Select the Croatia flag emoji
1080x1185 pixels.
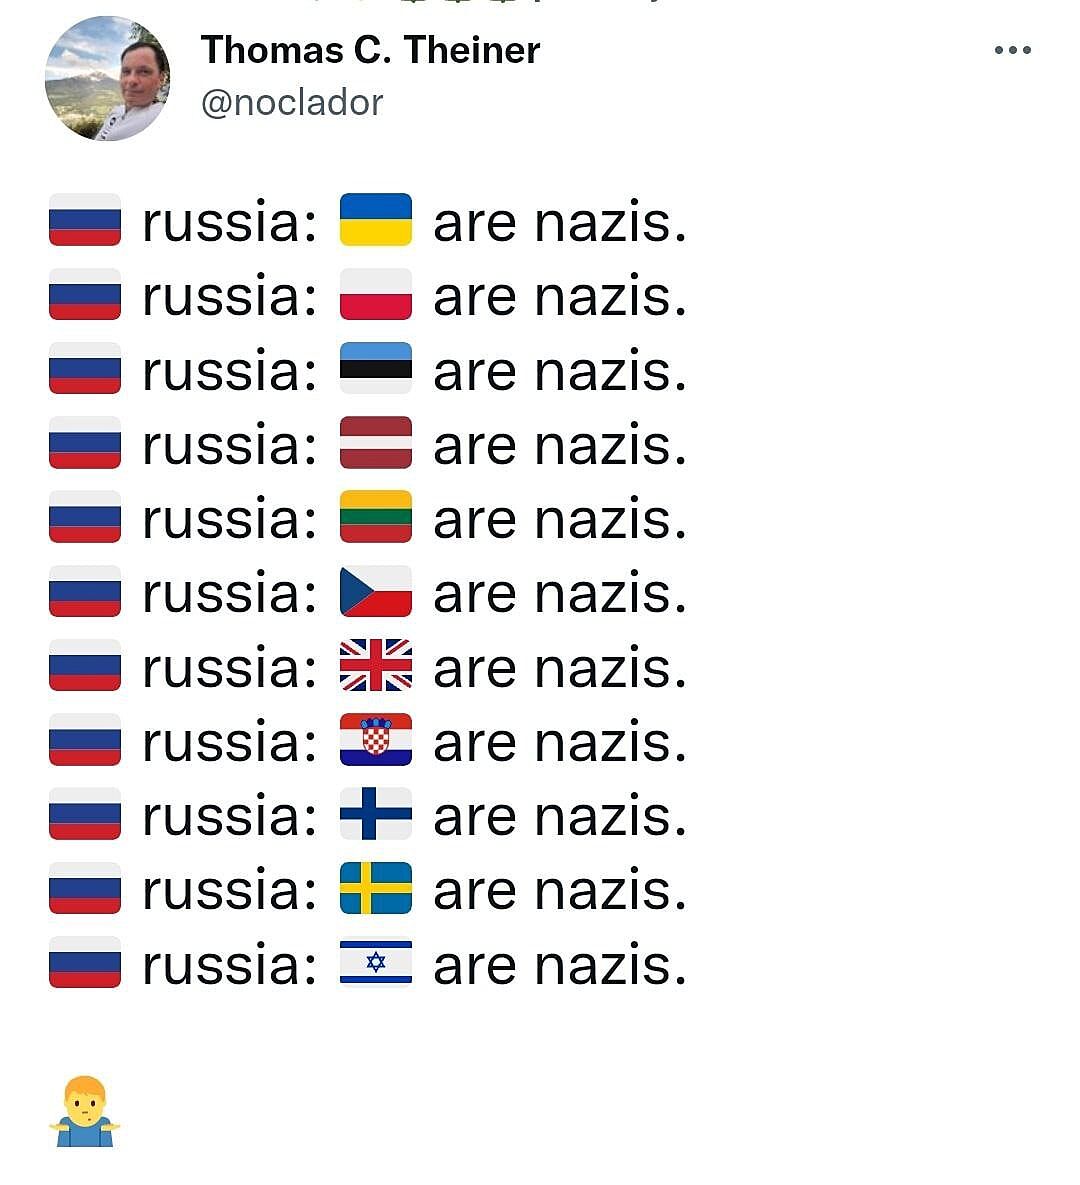(376, 740)
